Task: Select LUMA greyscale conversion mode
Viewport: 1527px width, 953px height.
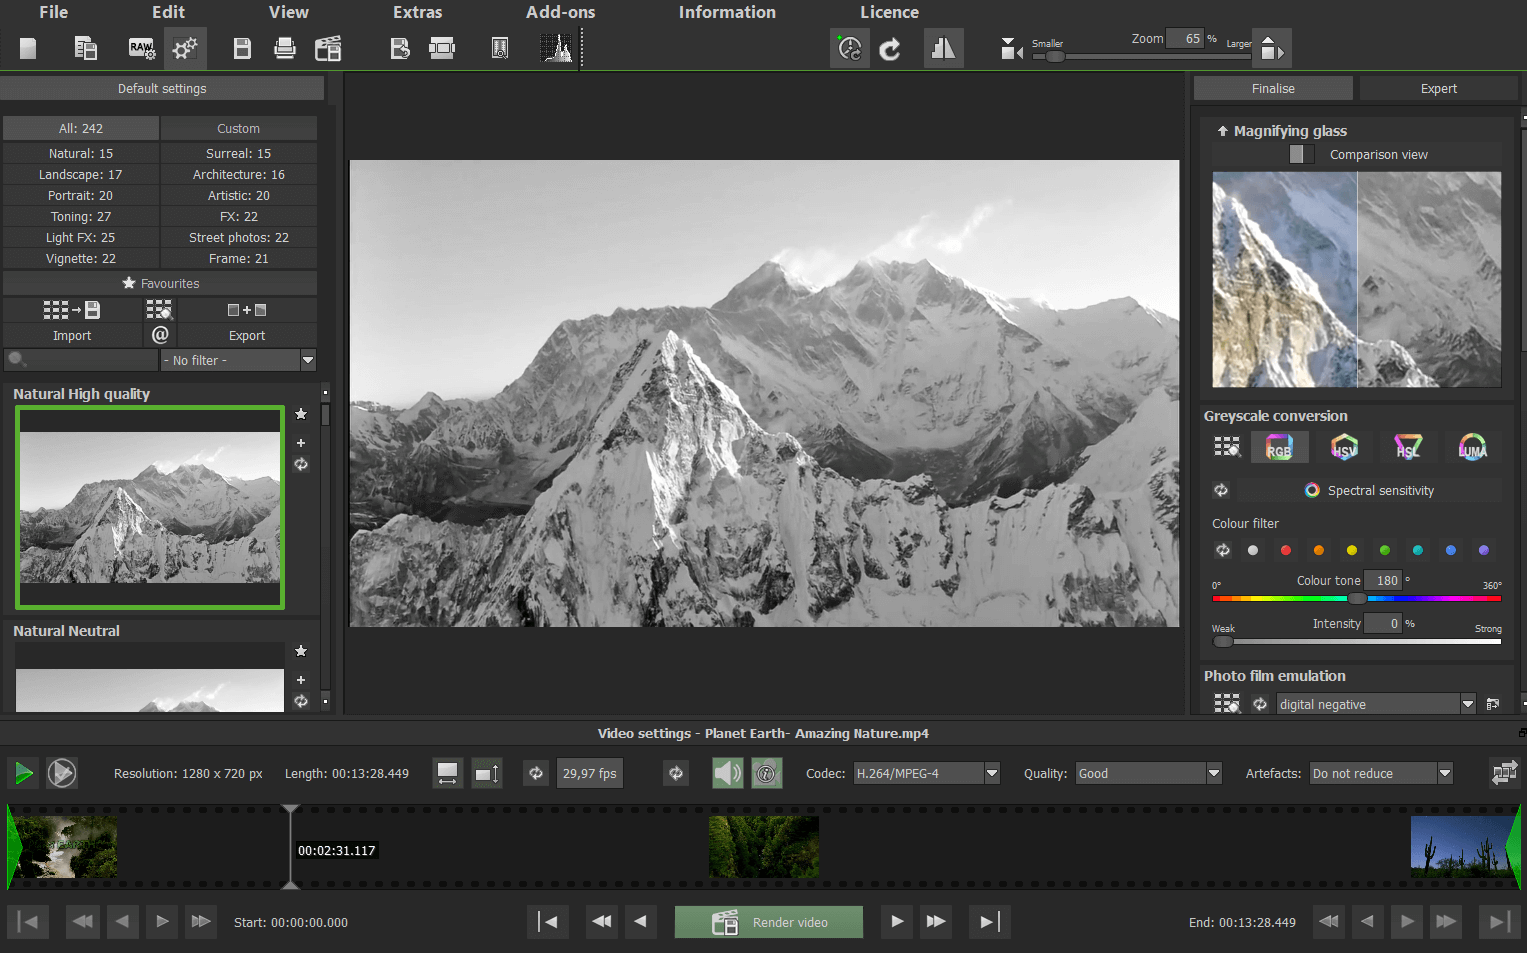Action: pos(1472,447)
